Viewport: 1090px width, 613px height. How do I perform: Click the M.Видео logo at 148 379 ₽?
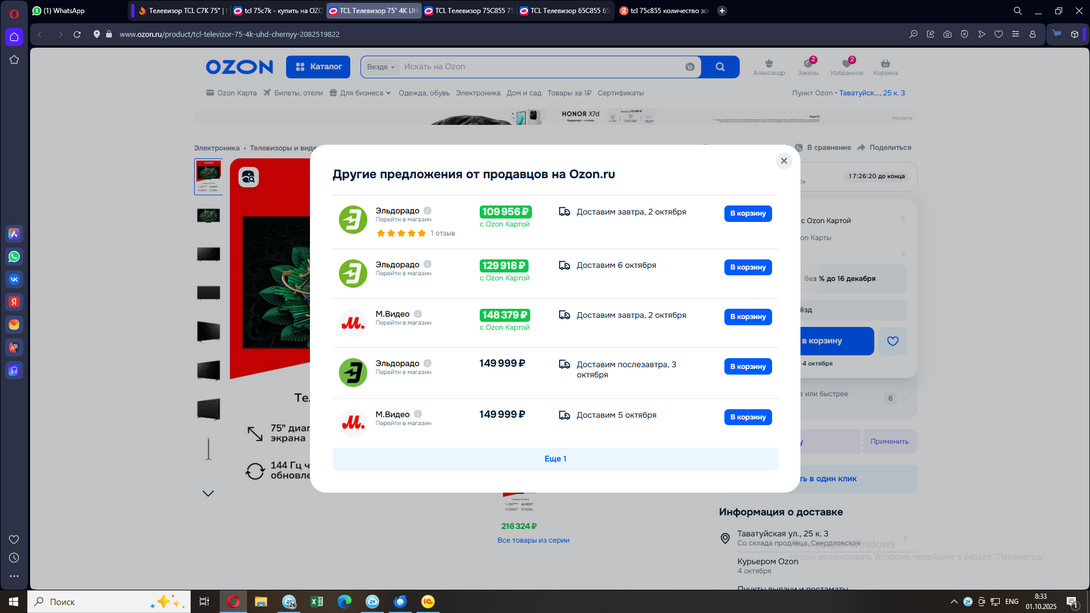(x=352, y=321)
